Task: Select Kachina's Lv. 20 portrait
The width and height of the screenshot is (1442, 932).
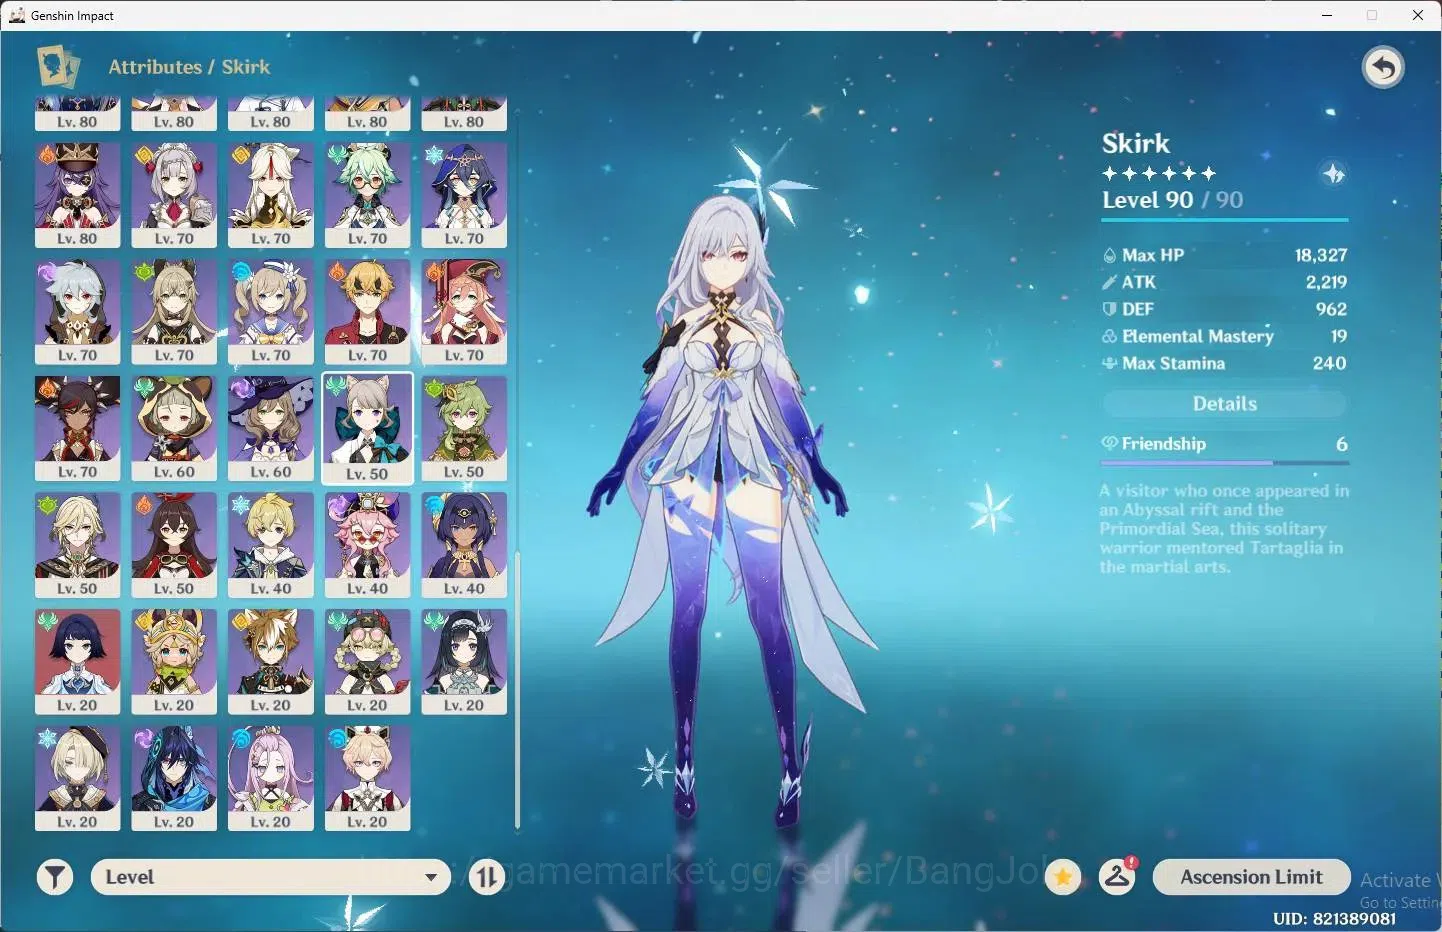Action: click(174, 662)
